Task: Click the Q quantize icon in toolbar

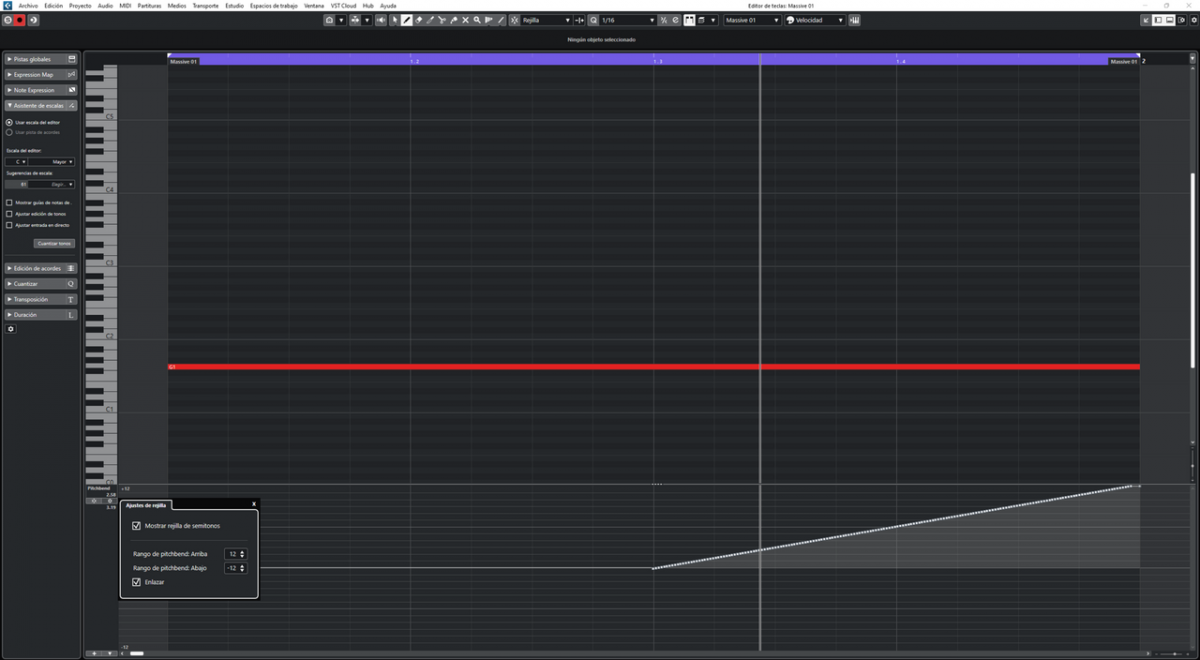Action: coord(594,20)
